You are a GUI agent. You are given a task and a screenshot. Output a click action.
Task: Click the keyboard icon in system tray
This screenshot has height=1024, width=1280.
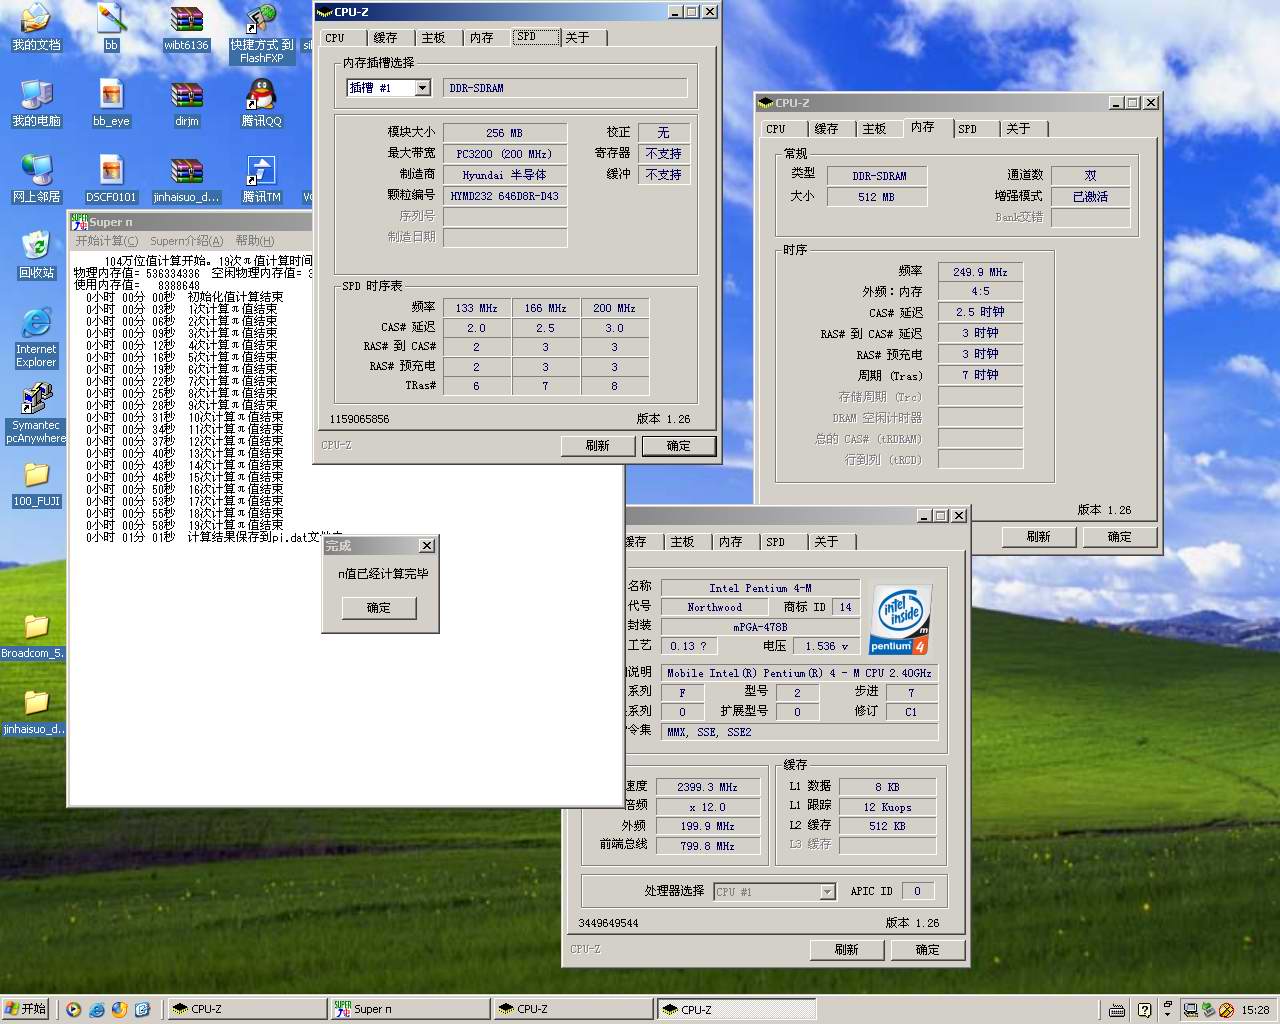(1118, 1010)
